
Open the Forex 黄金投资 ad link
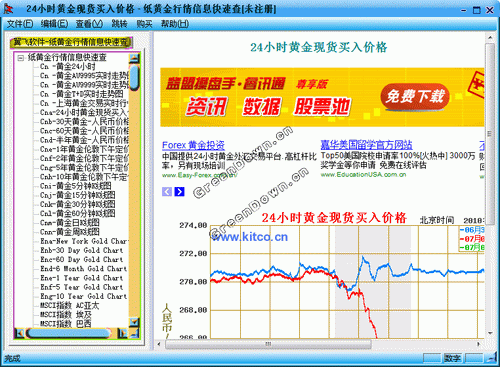pyautogui.click(x=193, y=145)
